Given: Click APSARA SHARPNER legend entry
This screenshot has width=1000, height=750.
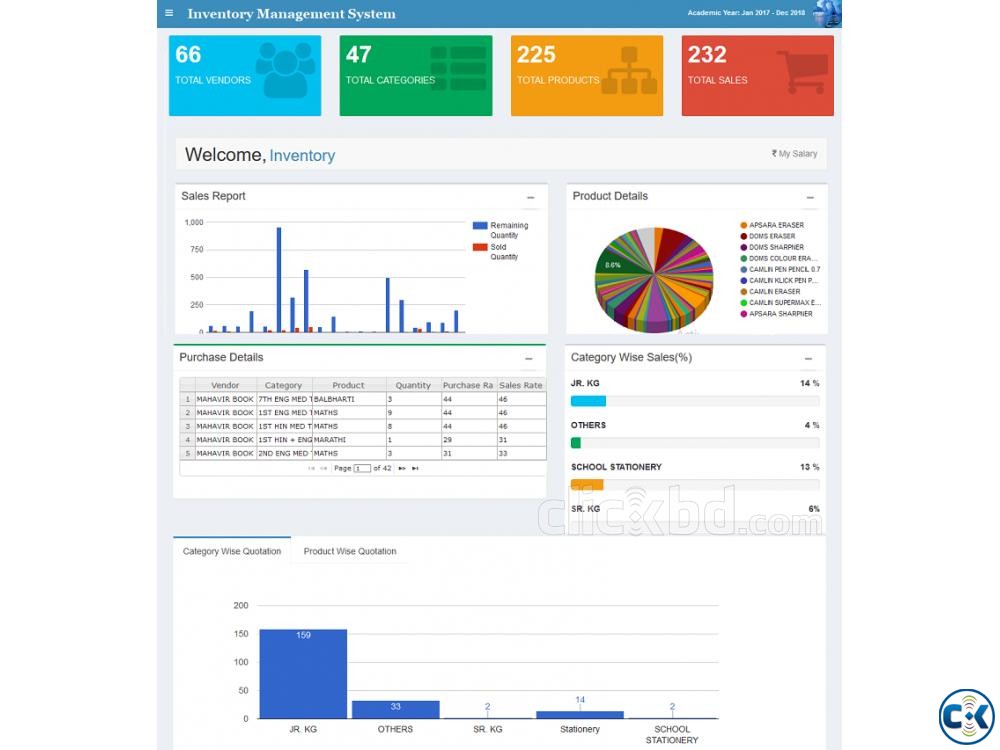Looking at the screenshot, I should point(777,314).
